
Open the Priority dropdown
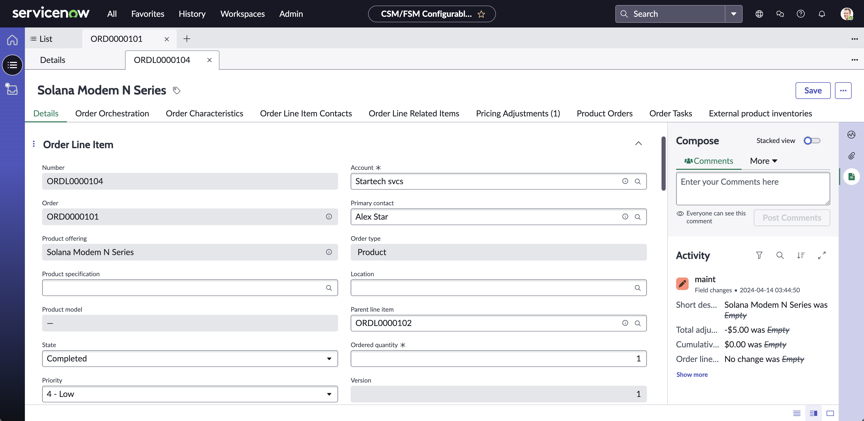[x=190, y=394]
